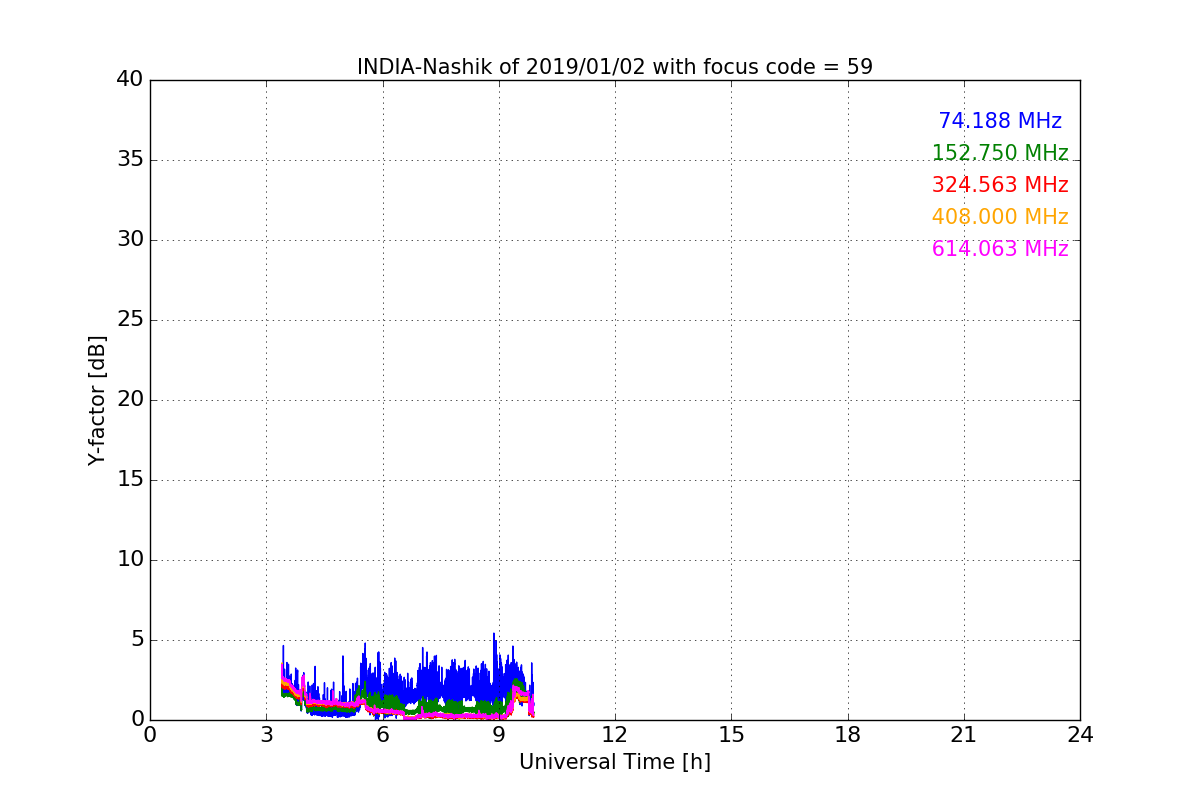Click the y-axis tick label 40

pyautogui.click(x=130, y=80)
